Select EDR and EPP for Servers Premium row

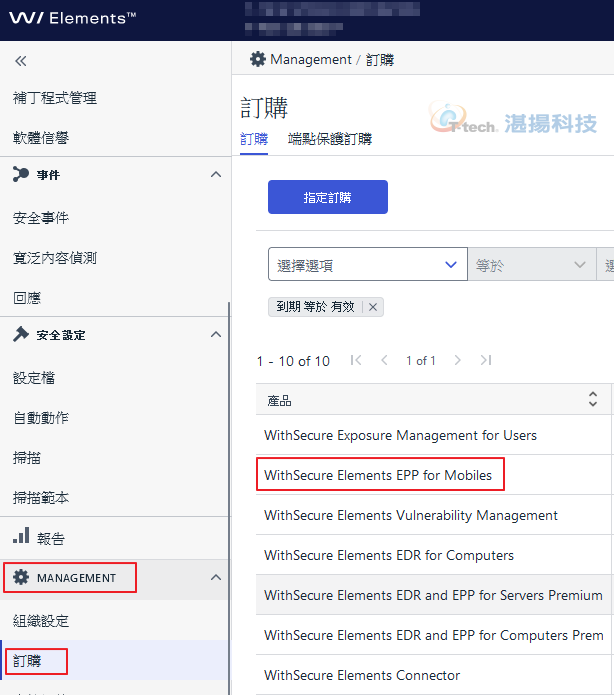click(x=433, y=594)
